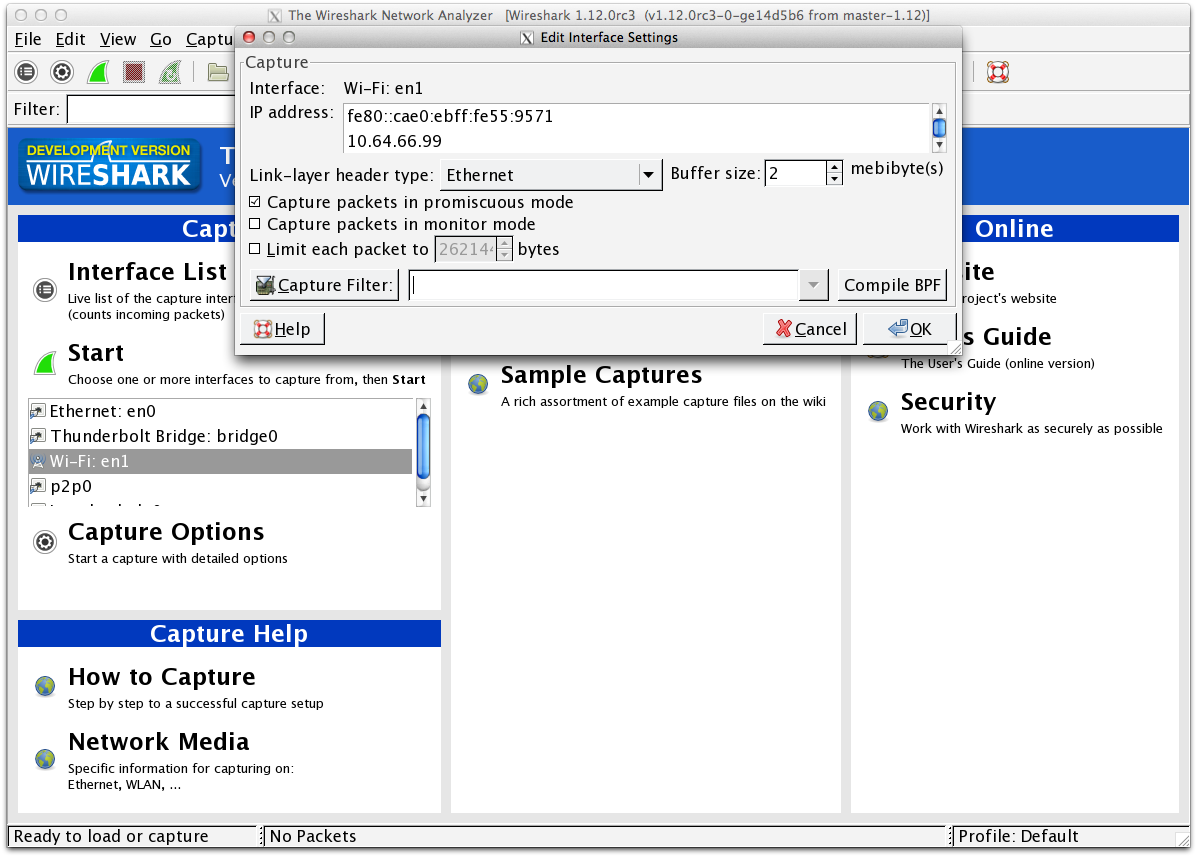Click the globe icon beside Sample Captures
This screenshot has height=857, width=1197.
[479, 384]
